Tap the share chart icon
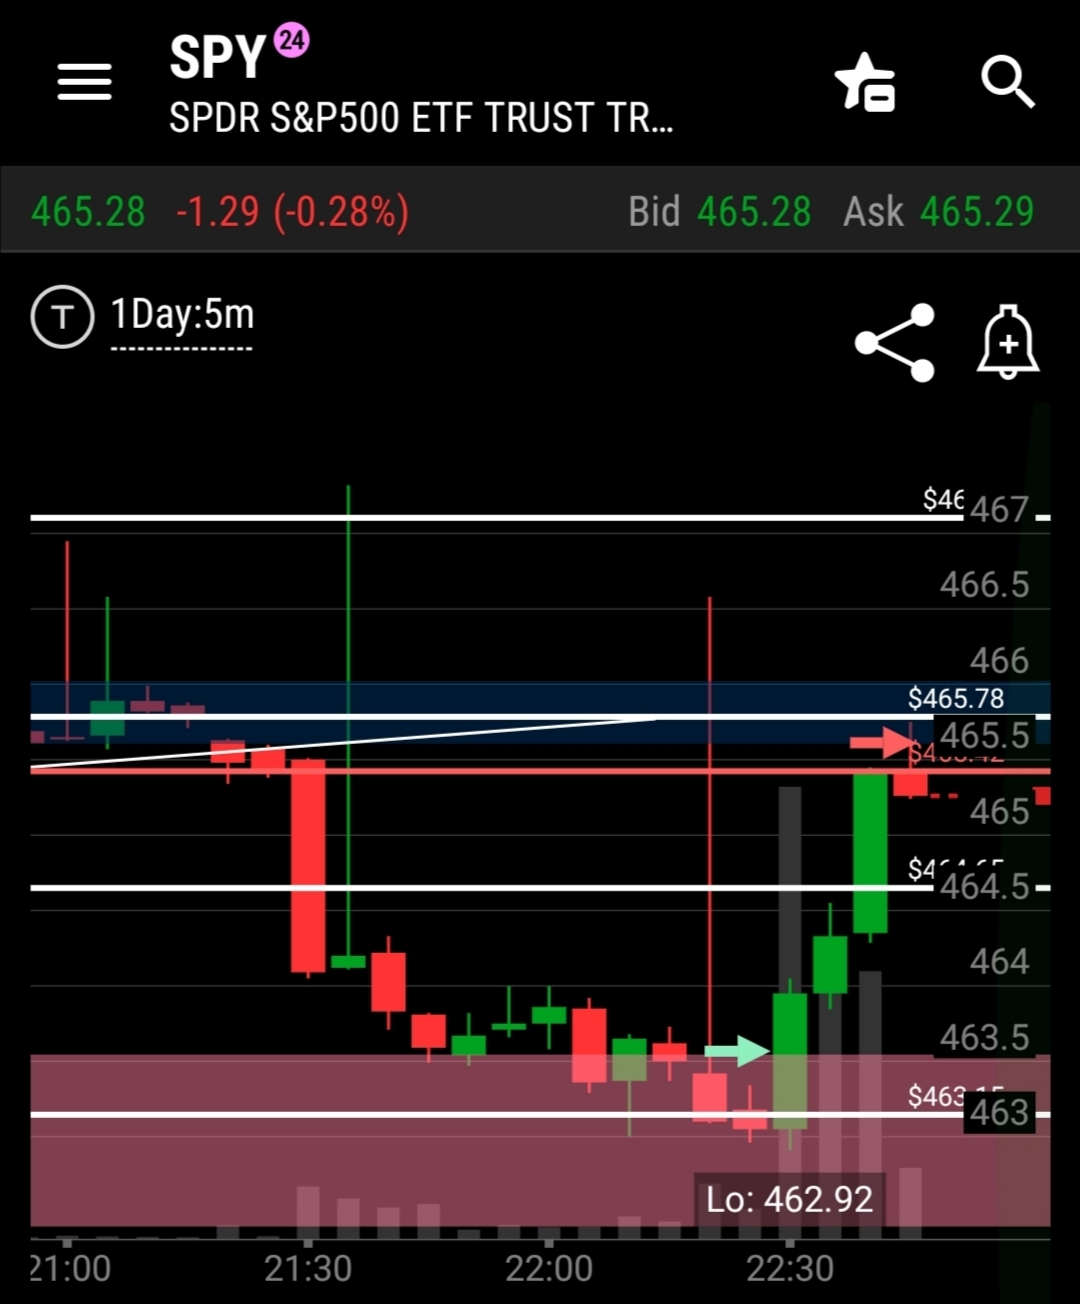The width and height of the screenshot is (1080, 1304). [x=895, y=343]
